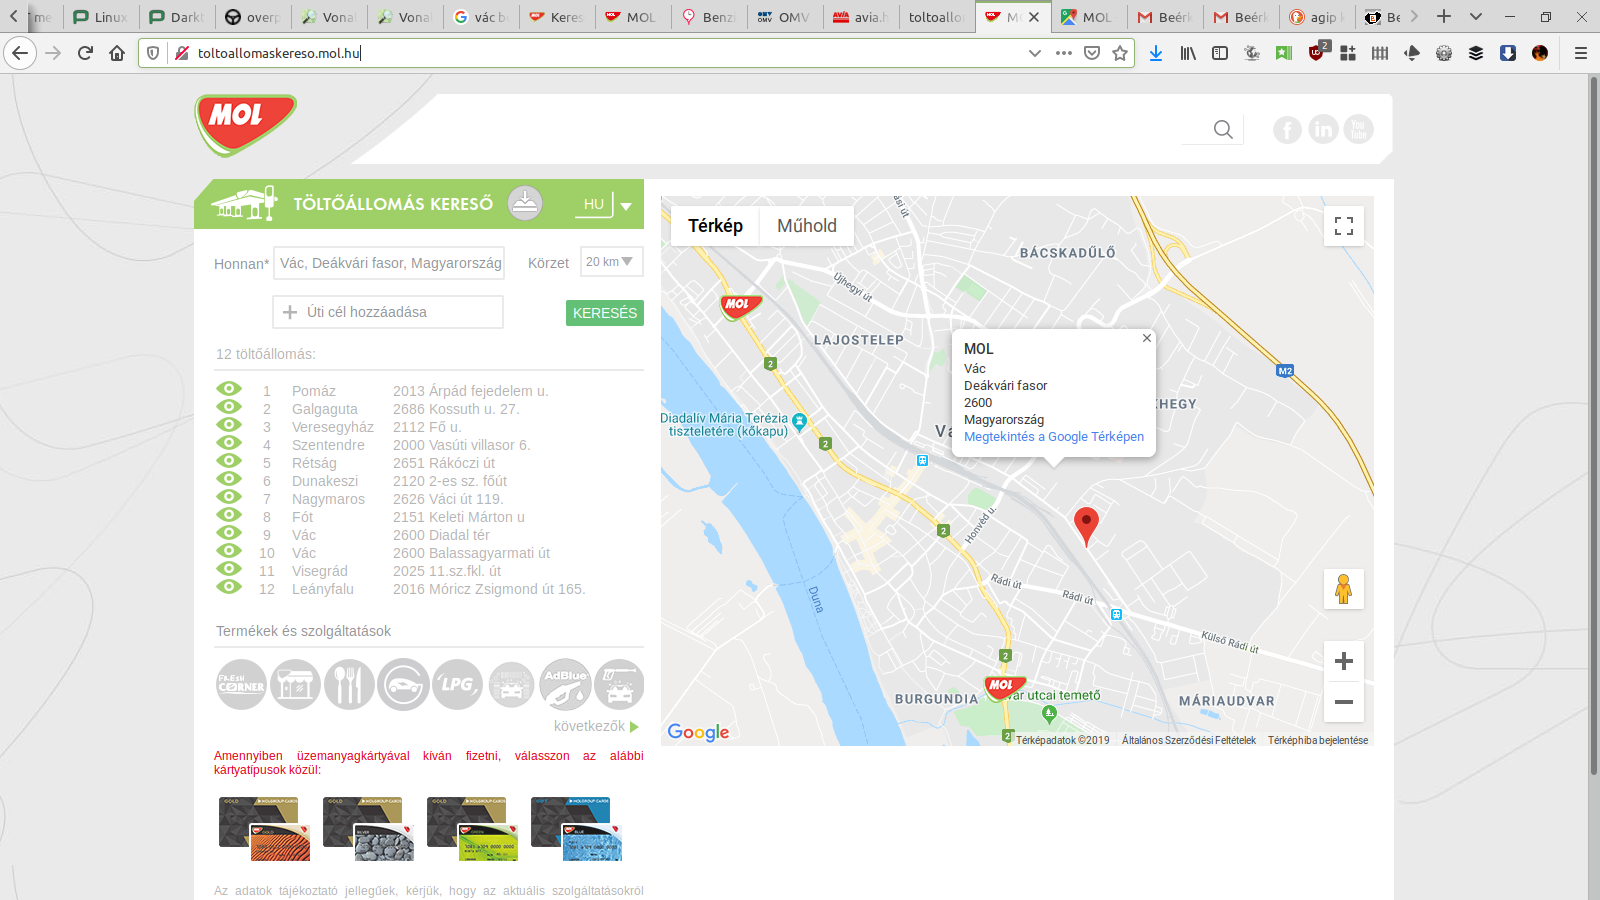
Task: Toggle visibility eye for Rétság station
Action: 229,461
